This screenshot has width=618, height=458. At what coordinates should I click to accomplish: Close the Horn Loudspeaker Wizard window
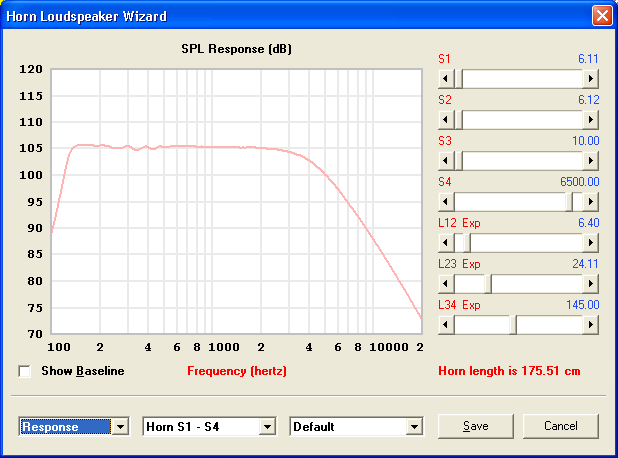(602, 16)
